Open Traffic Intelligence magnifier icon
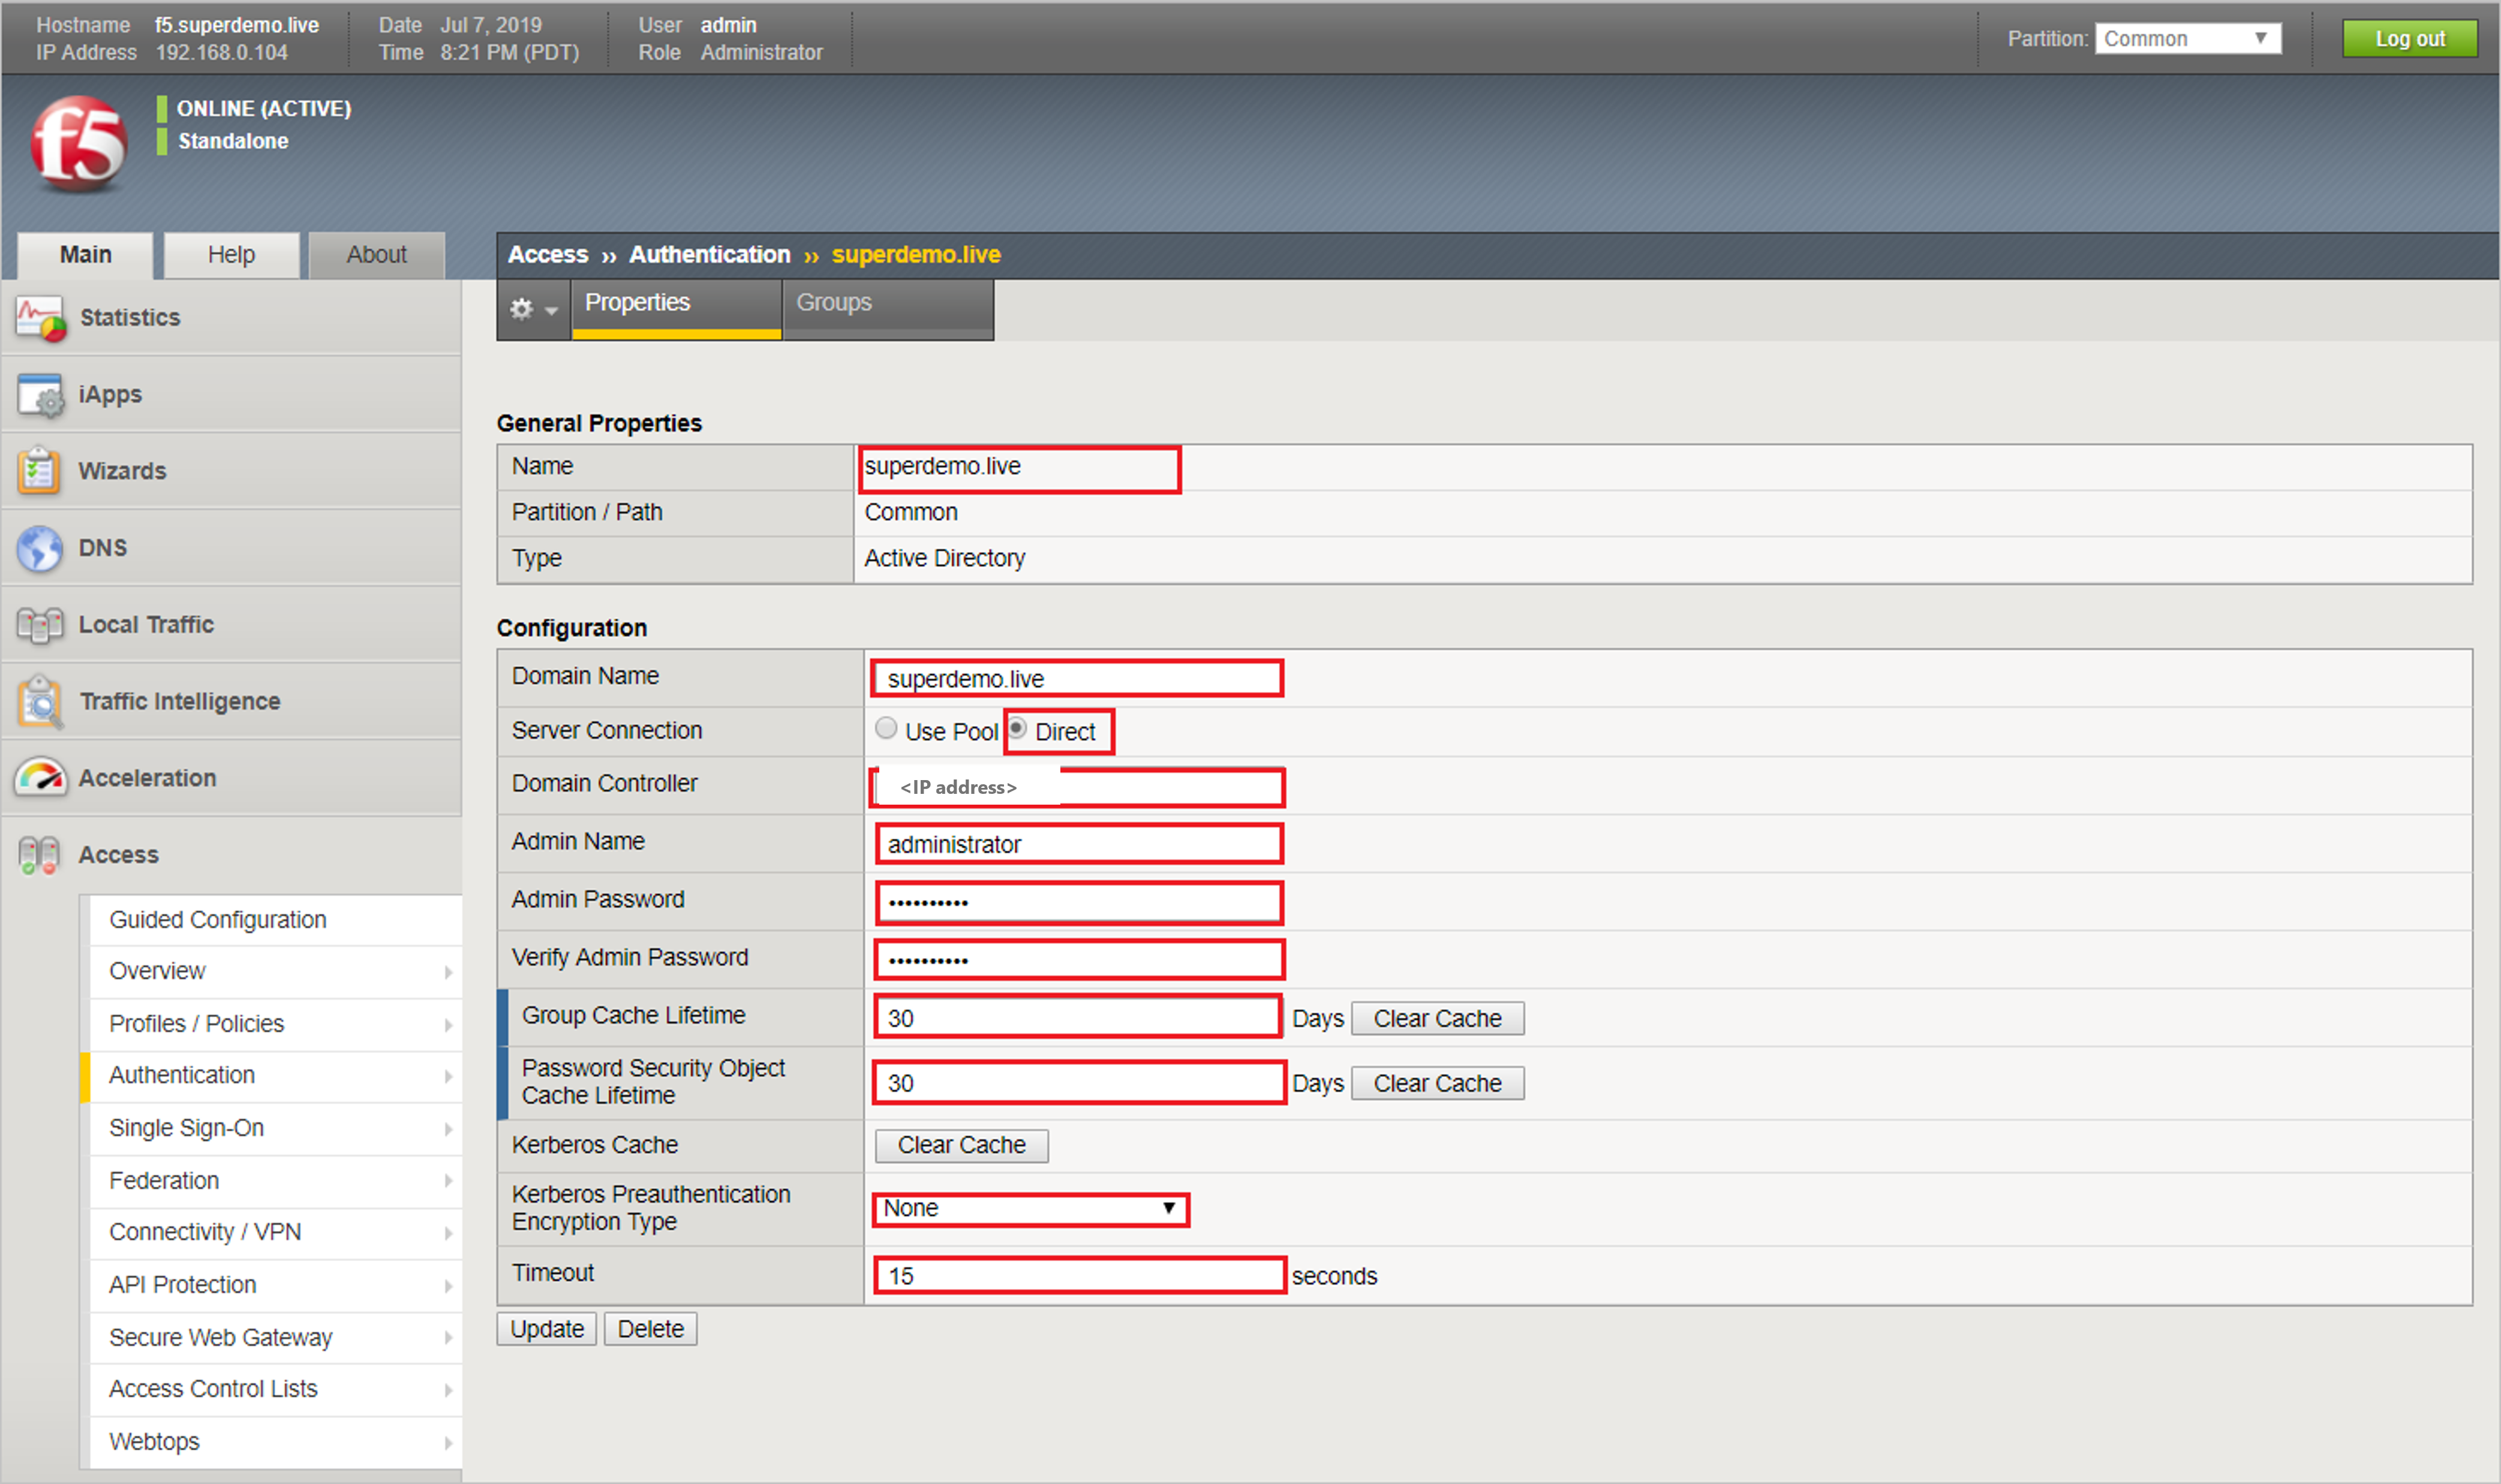 40,702
